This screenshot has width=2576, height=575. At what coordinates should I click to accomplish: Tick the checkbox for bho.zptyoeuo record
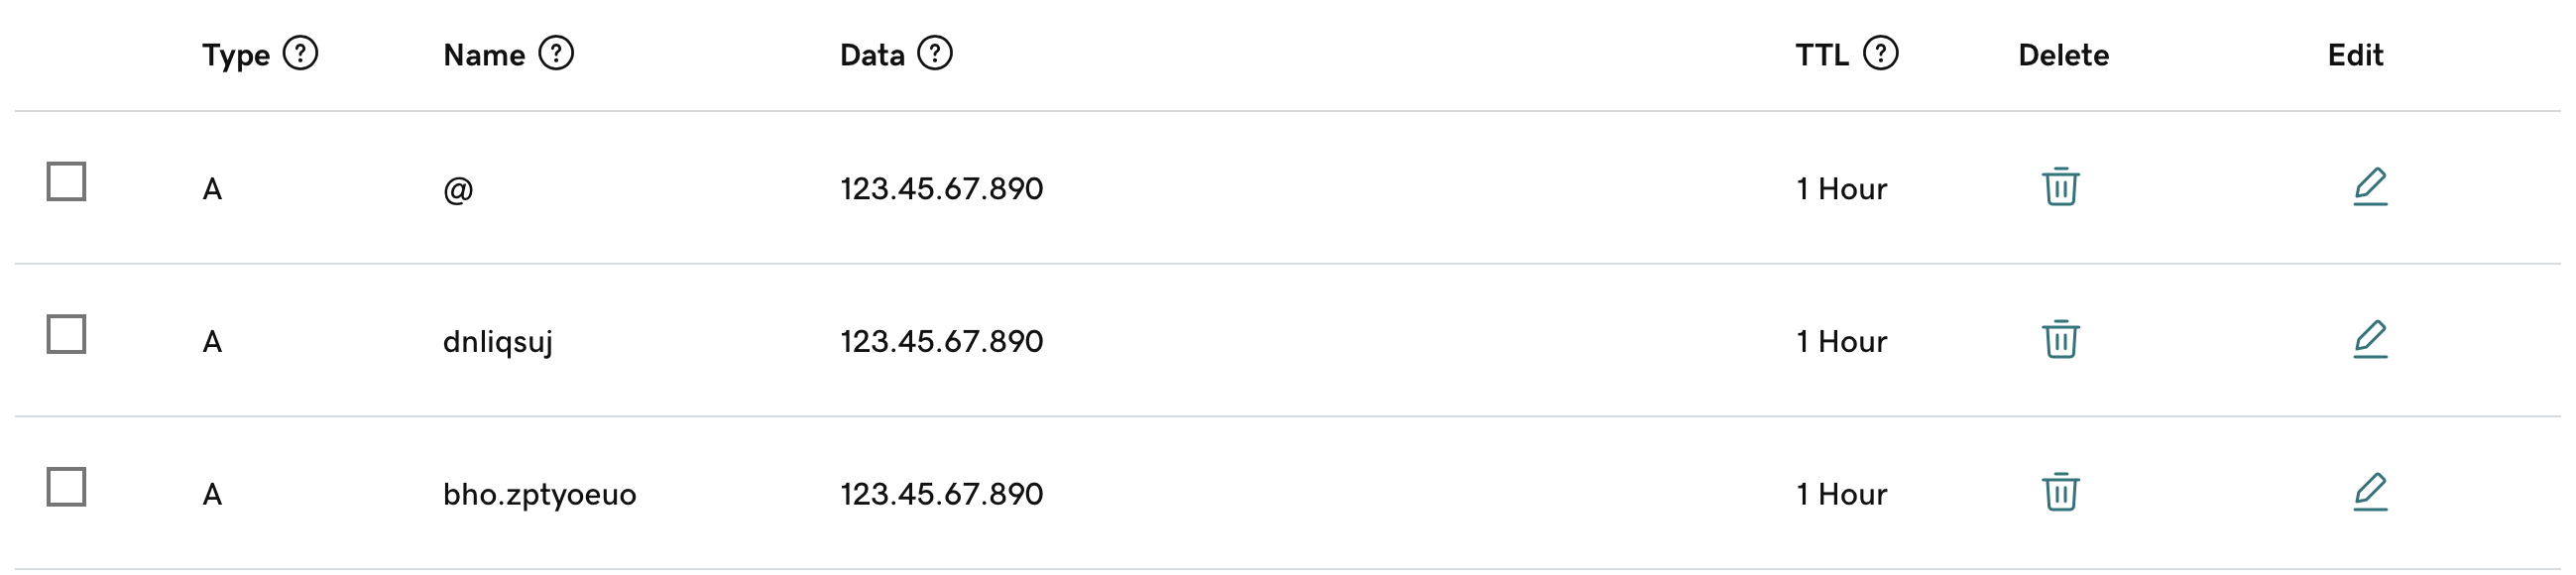coord(66,487)
